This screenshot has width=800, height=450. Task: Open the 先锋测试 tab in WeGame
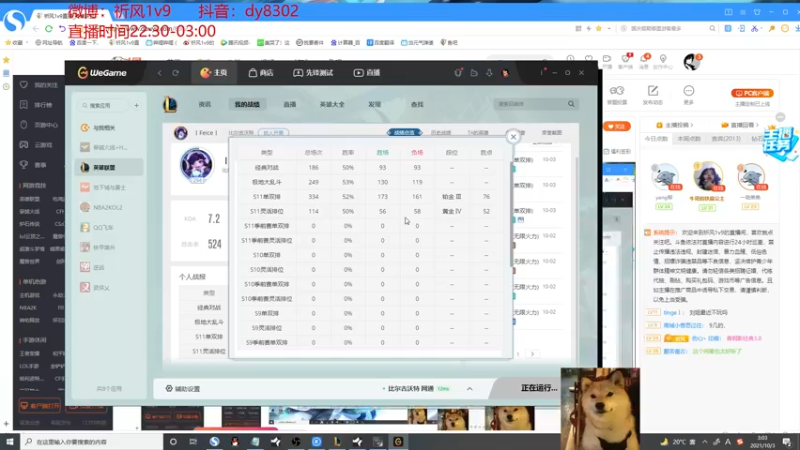pyautogui.click(x=313, y=73)
